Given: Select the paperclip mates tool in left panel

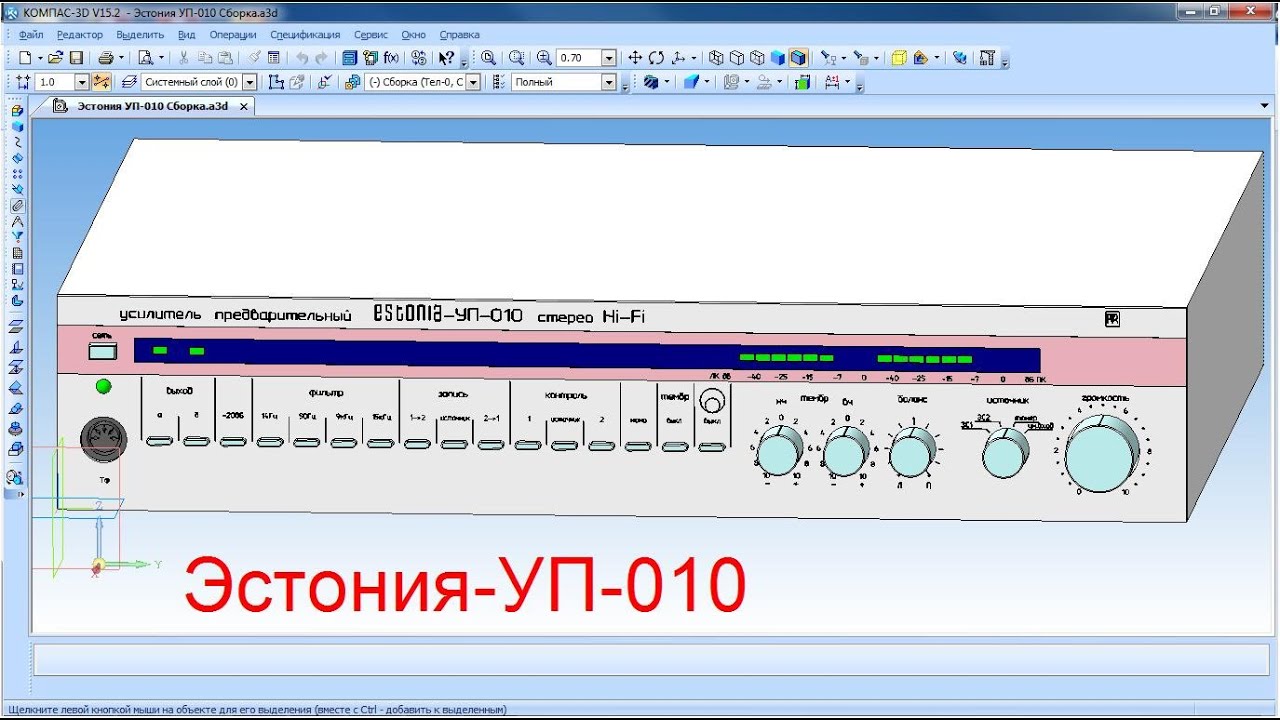Looking at the screenshot, I should pos(17,205).
